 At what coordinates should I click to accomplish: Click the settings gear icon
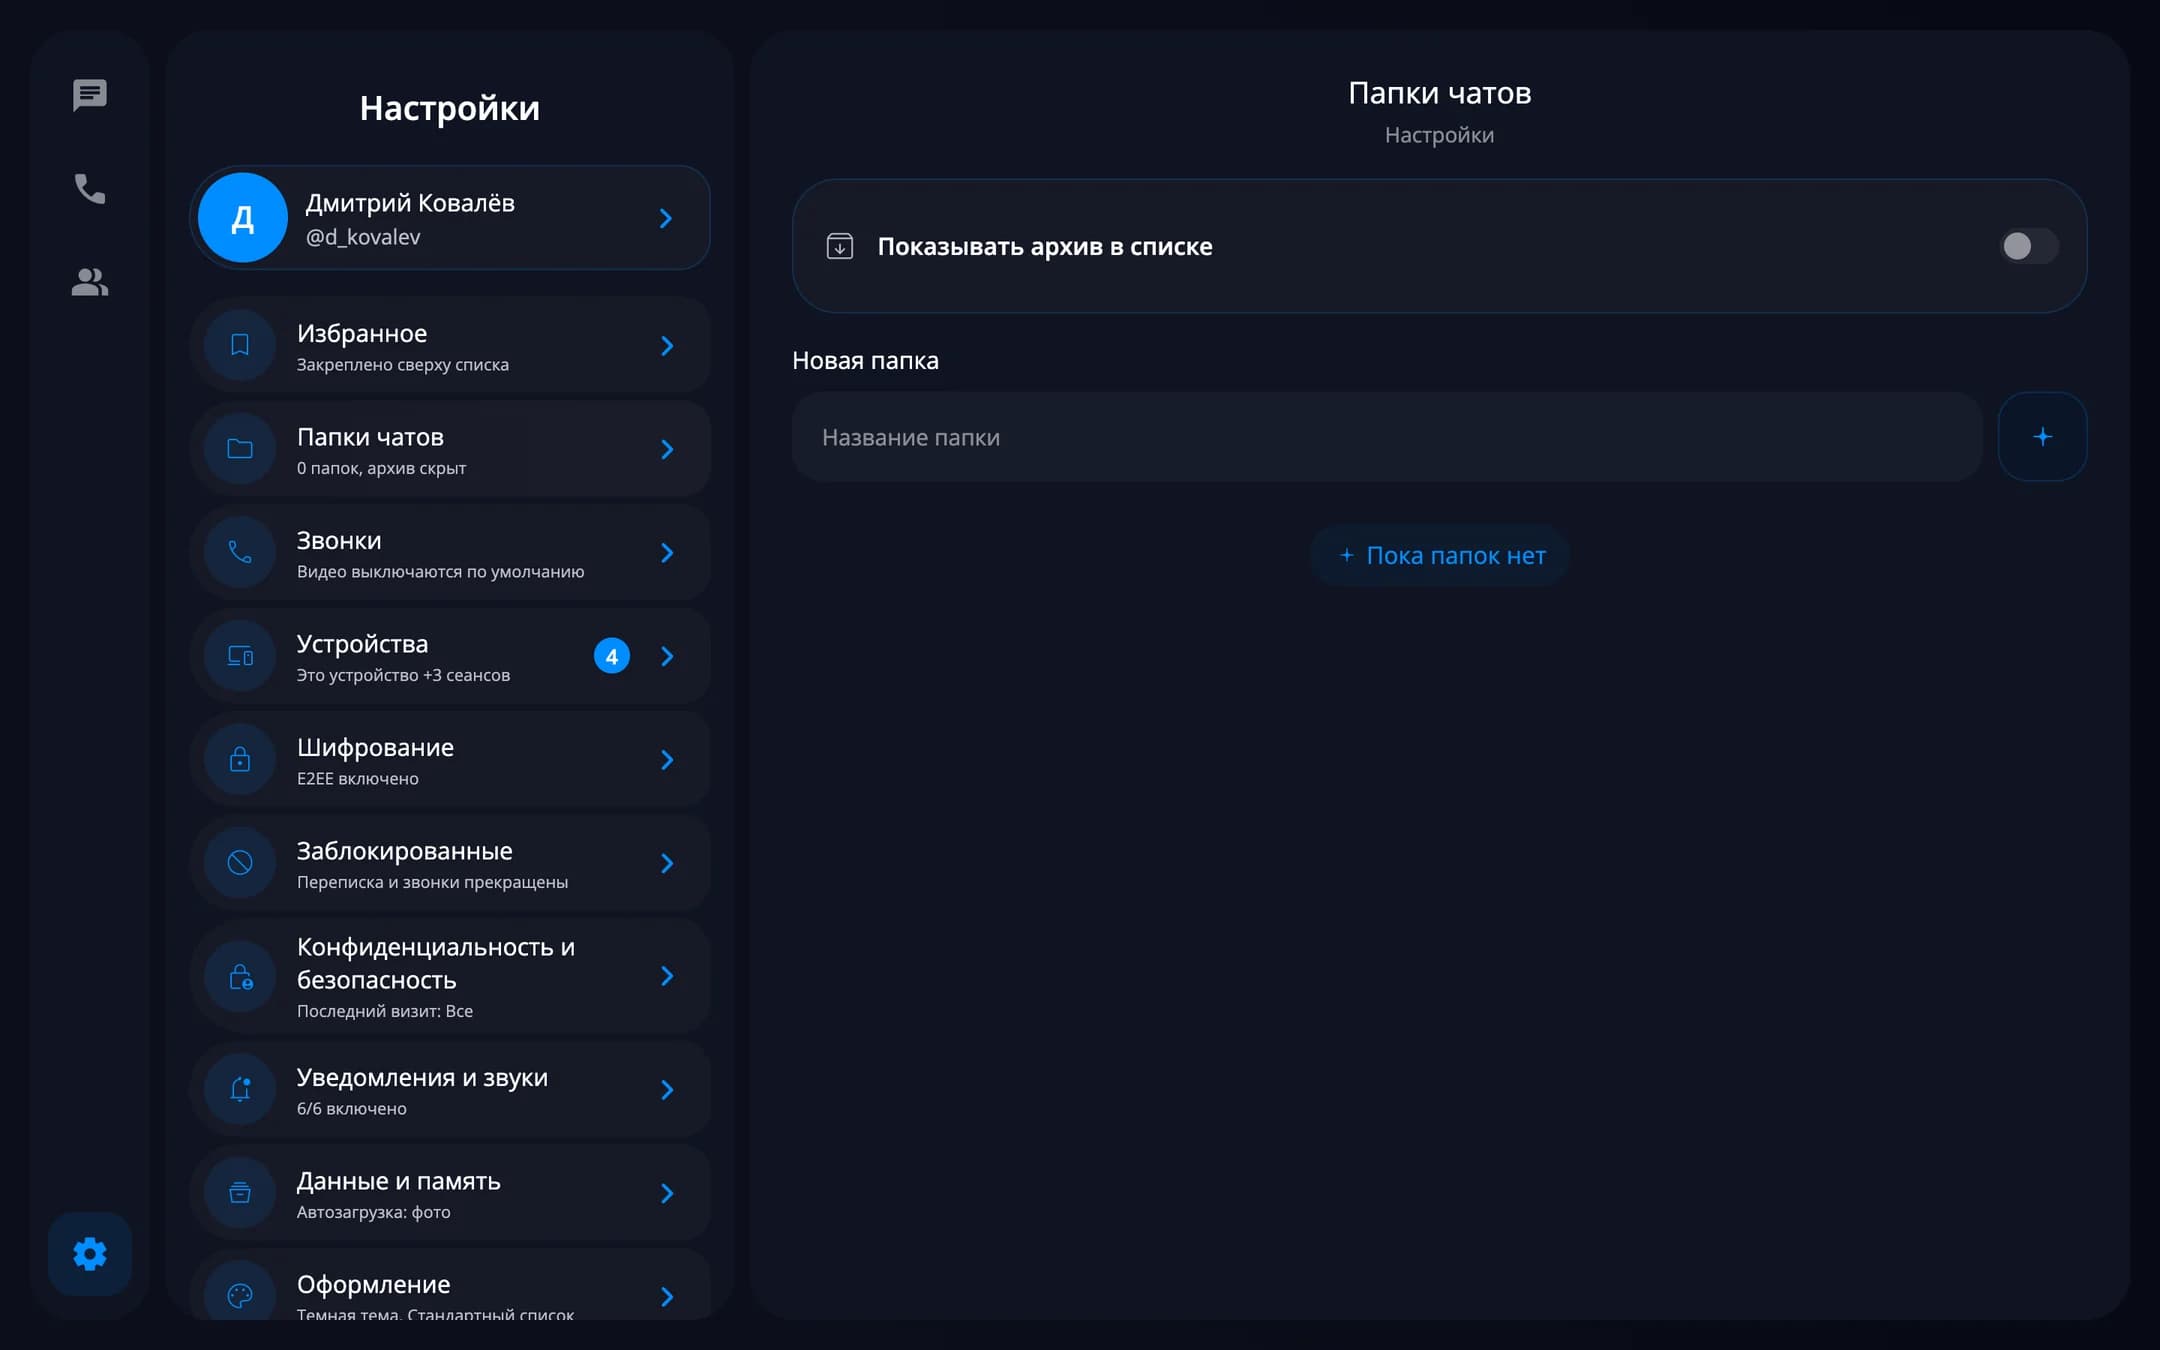(90, 1253)
